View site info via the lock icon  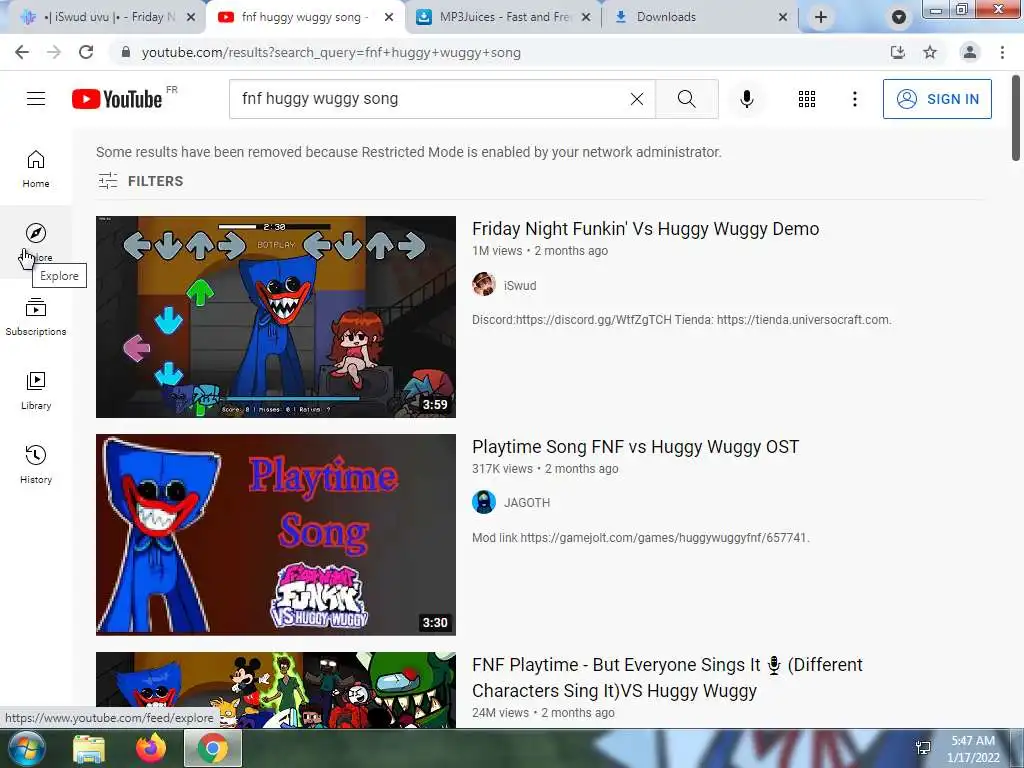(x=126, y=52)
